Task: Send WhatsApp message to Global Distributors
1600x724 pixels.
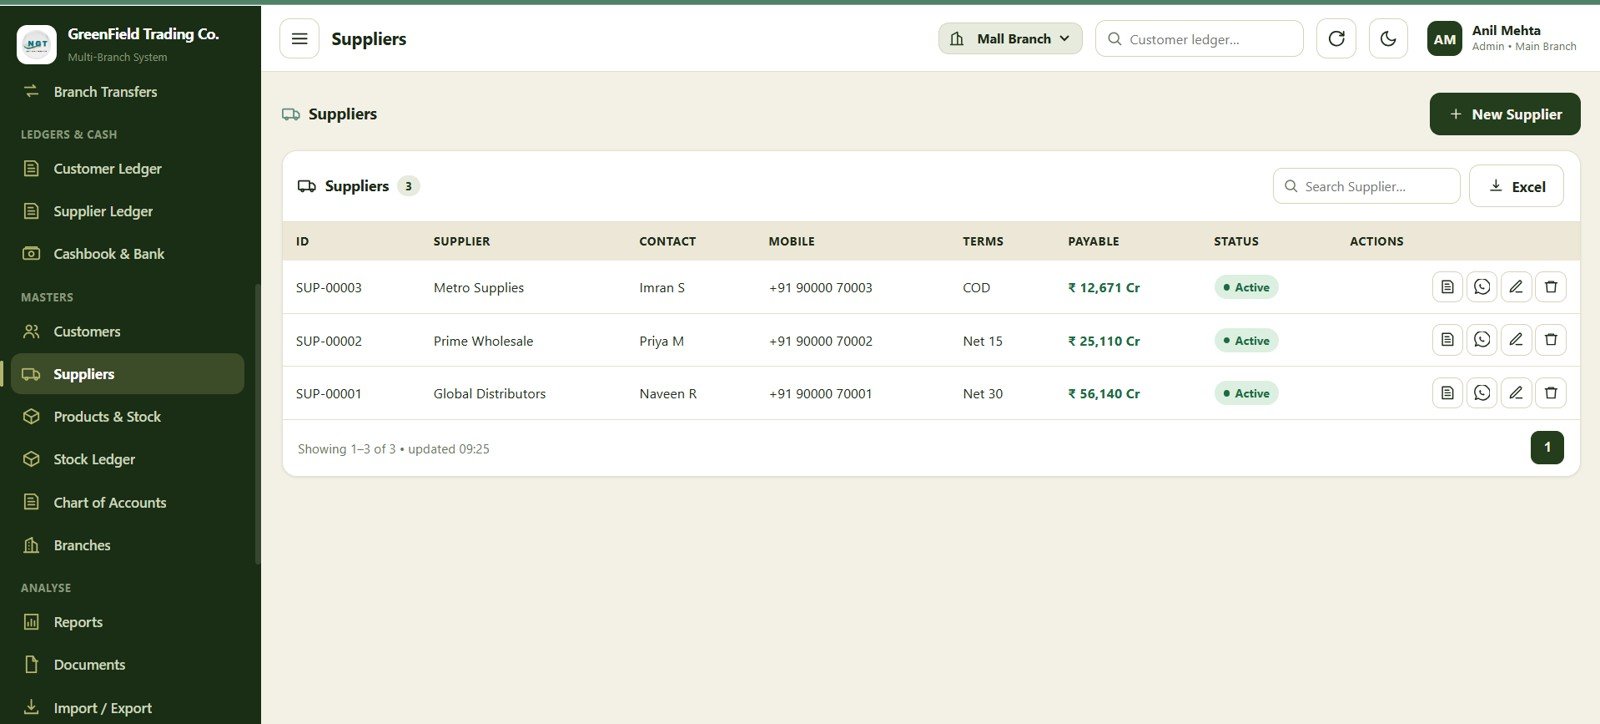Action: click(x=1482, y=393)
